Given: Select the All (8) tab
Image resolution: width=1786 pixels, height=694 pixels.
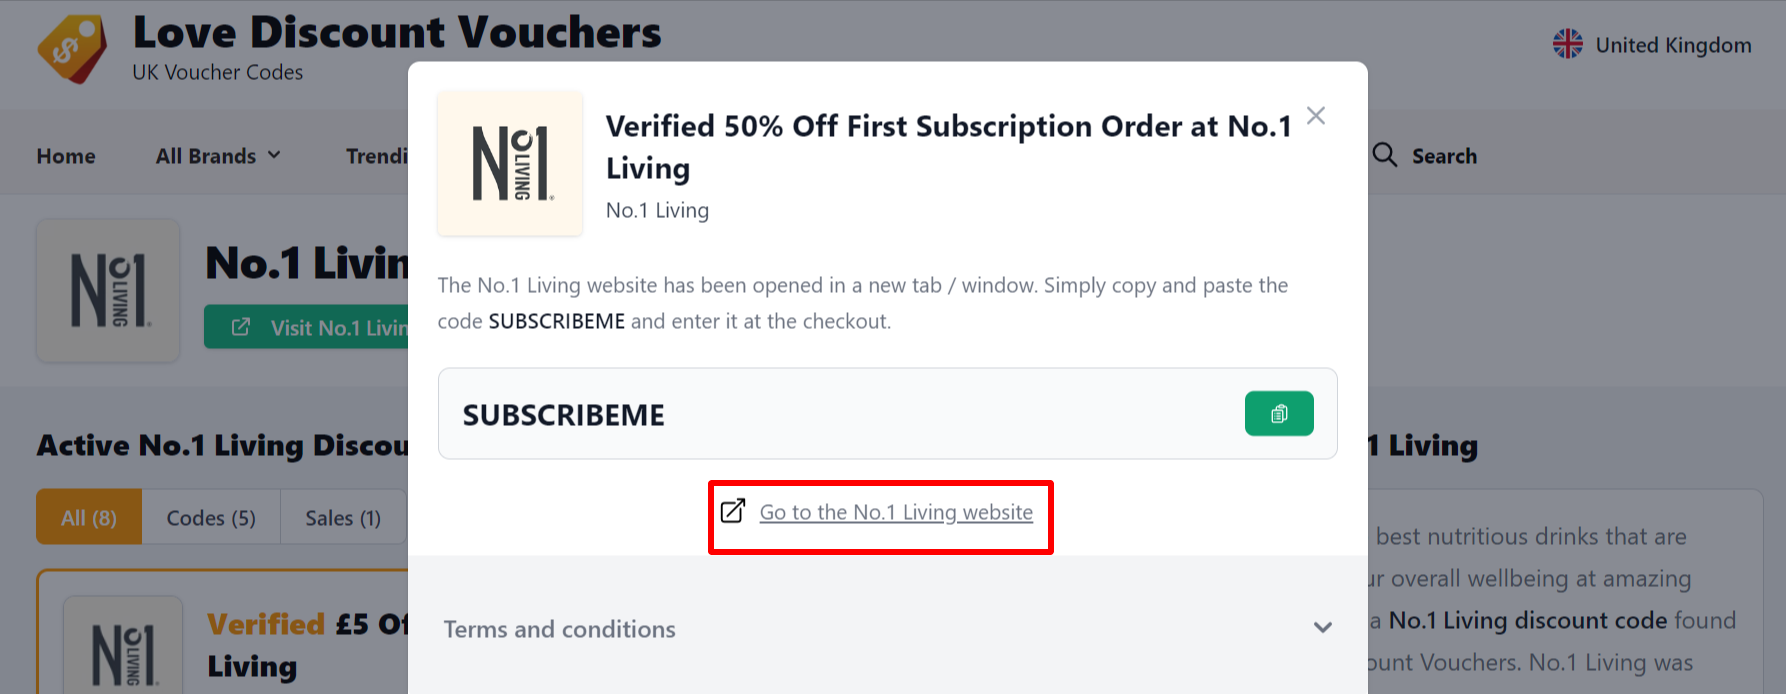Looking at the screenshot, I should pos(89,517).
